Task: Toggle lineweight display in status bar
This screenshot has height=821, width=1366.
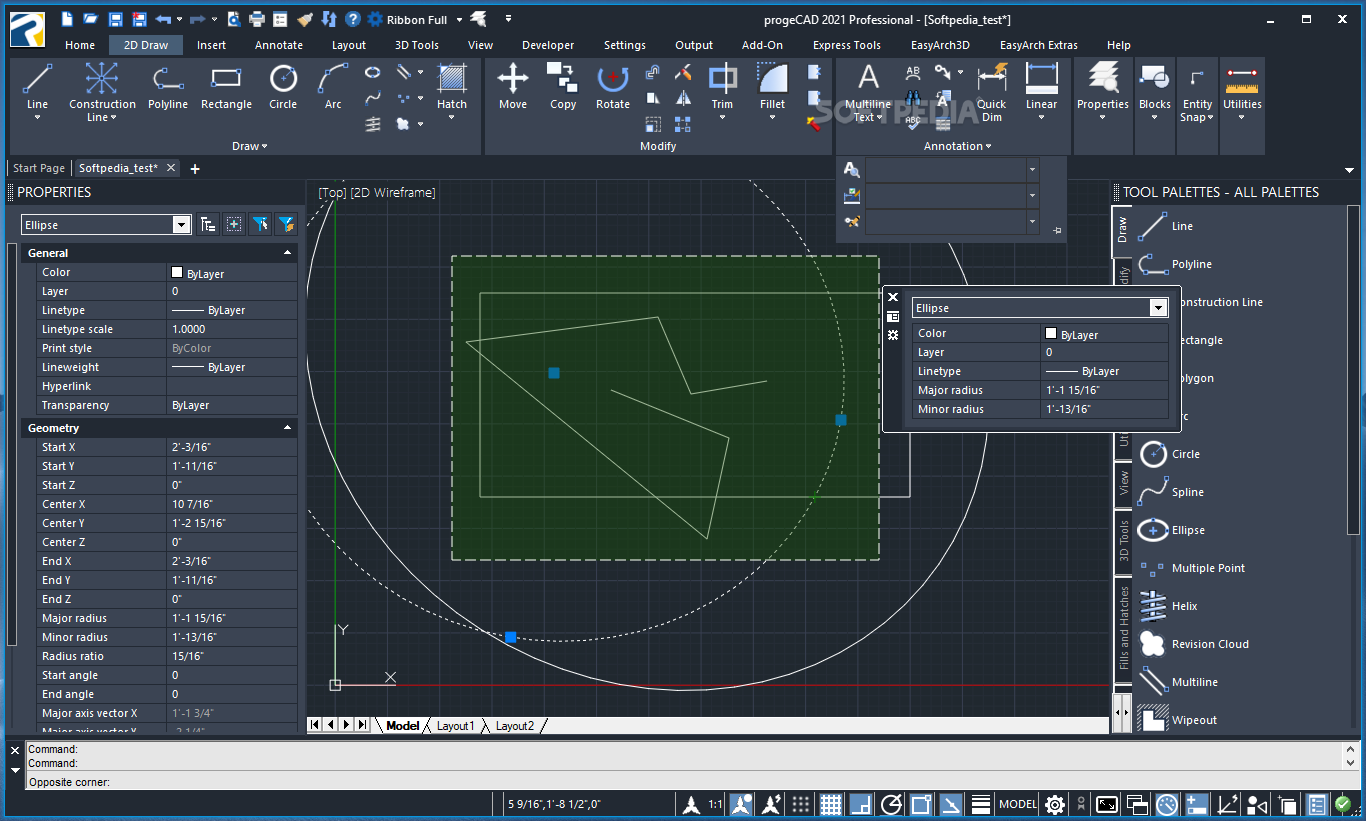Action: 981,804
